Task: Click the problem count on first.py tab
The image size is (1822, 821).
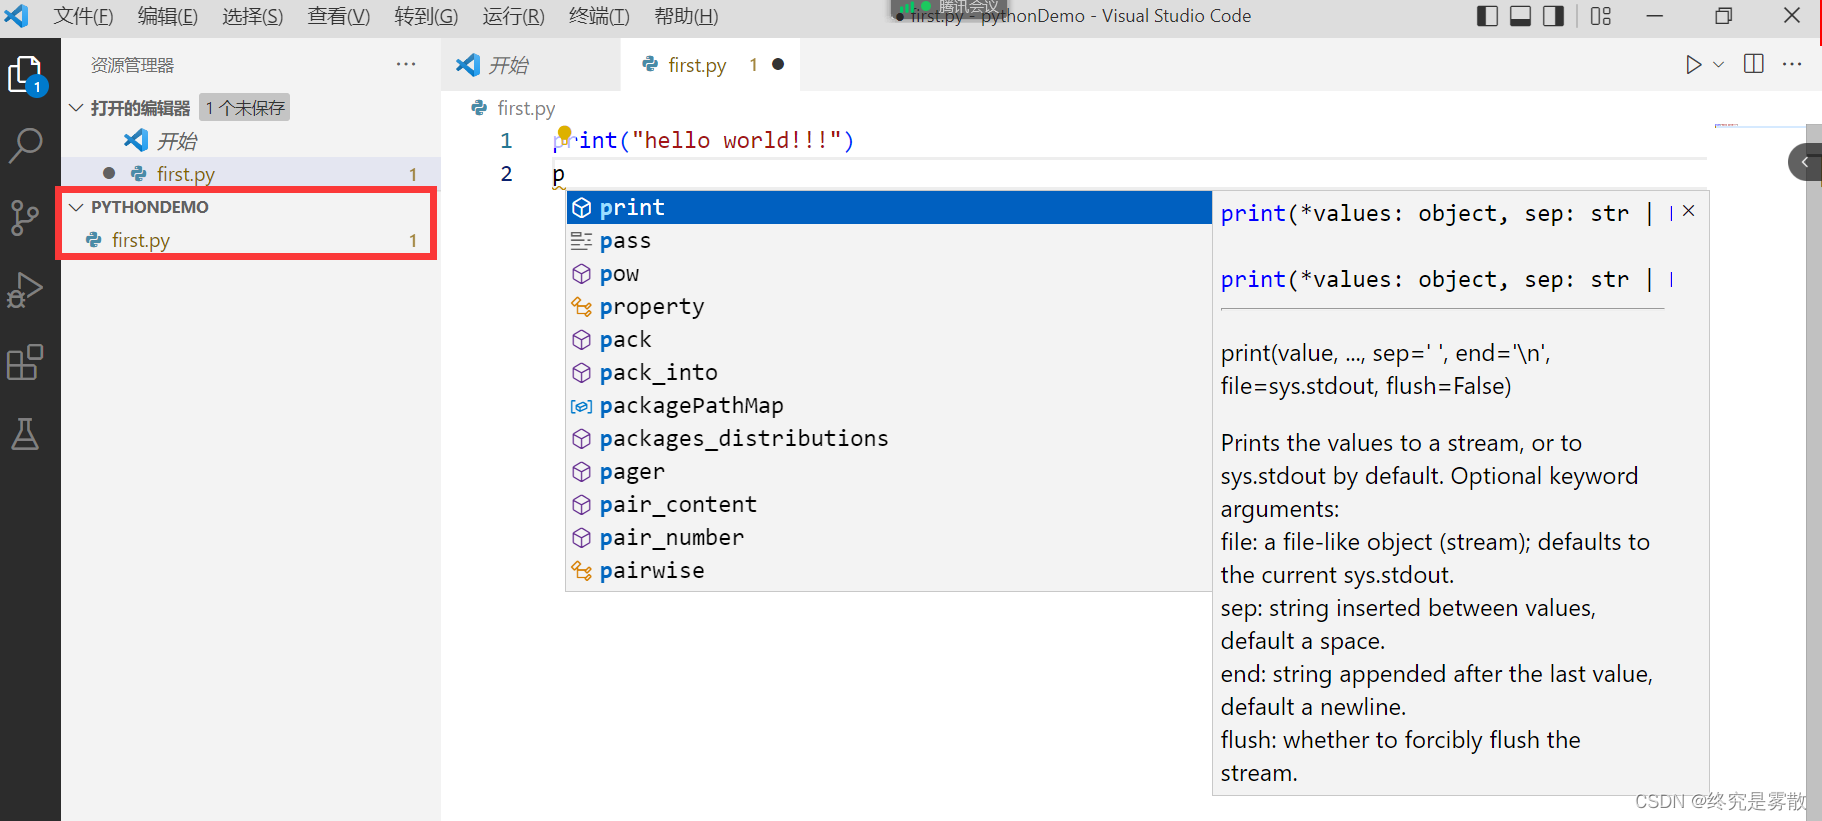Action: pos(753,65)
